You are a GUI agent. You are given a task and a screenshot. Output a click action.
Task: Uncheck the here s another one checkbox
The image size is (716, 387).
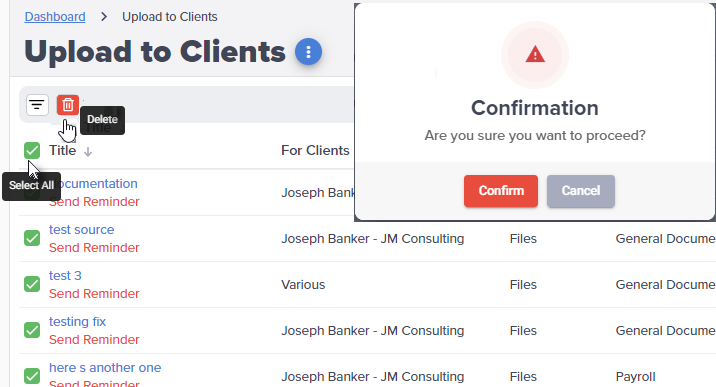(x=32, y=376)
